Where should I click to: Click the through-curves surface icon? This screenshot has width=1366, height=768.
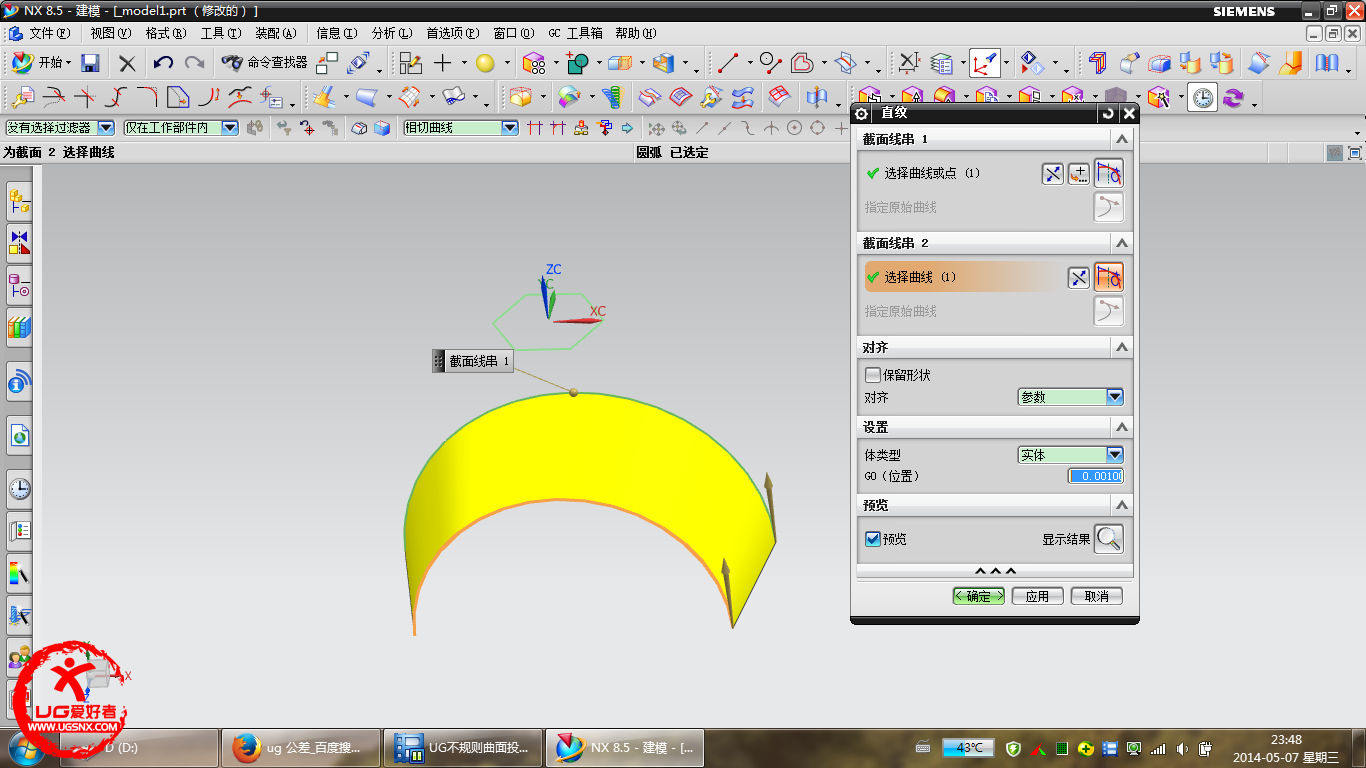[x=650, y=97]
